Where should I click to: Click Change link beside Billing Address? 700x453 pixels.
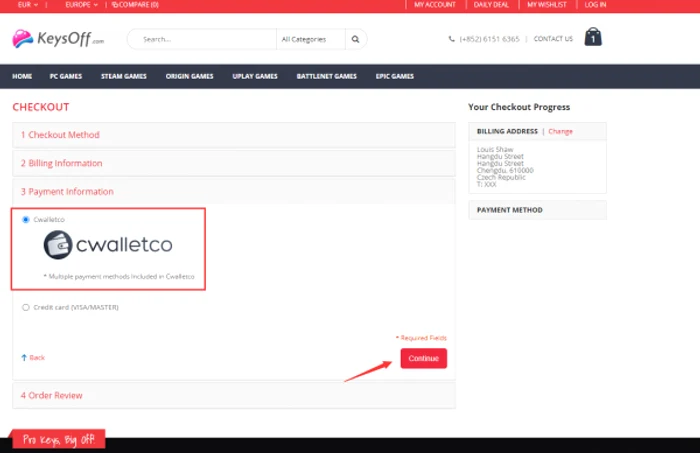click(x=560, y=131)
